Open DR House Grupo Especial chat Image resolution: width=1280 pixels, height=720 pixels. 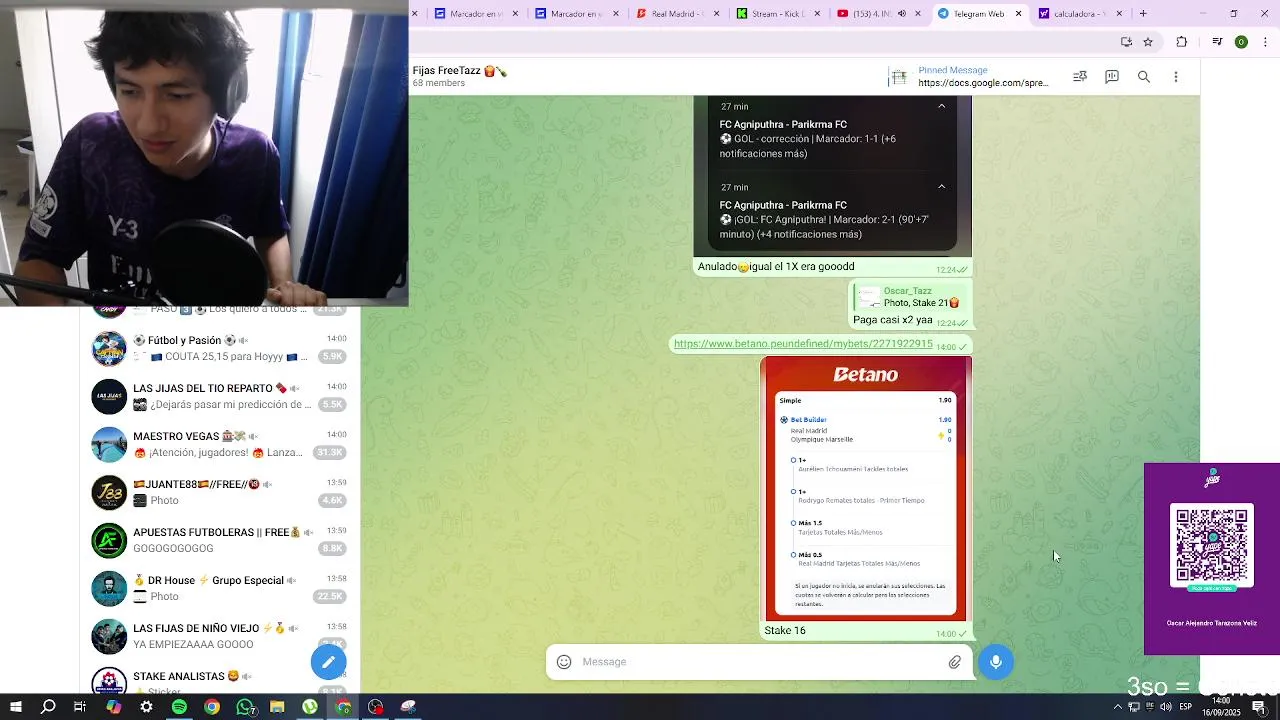click(x=220, y=588)
